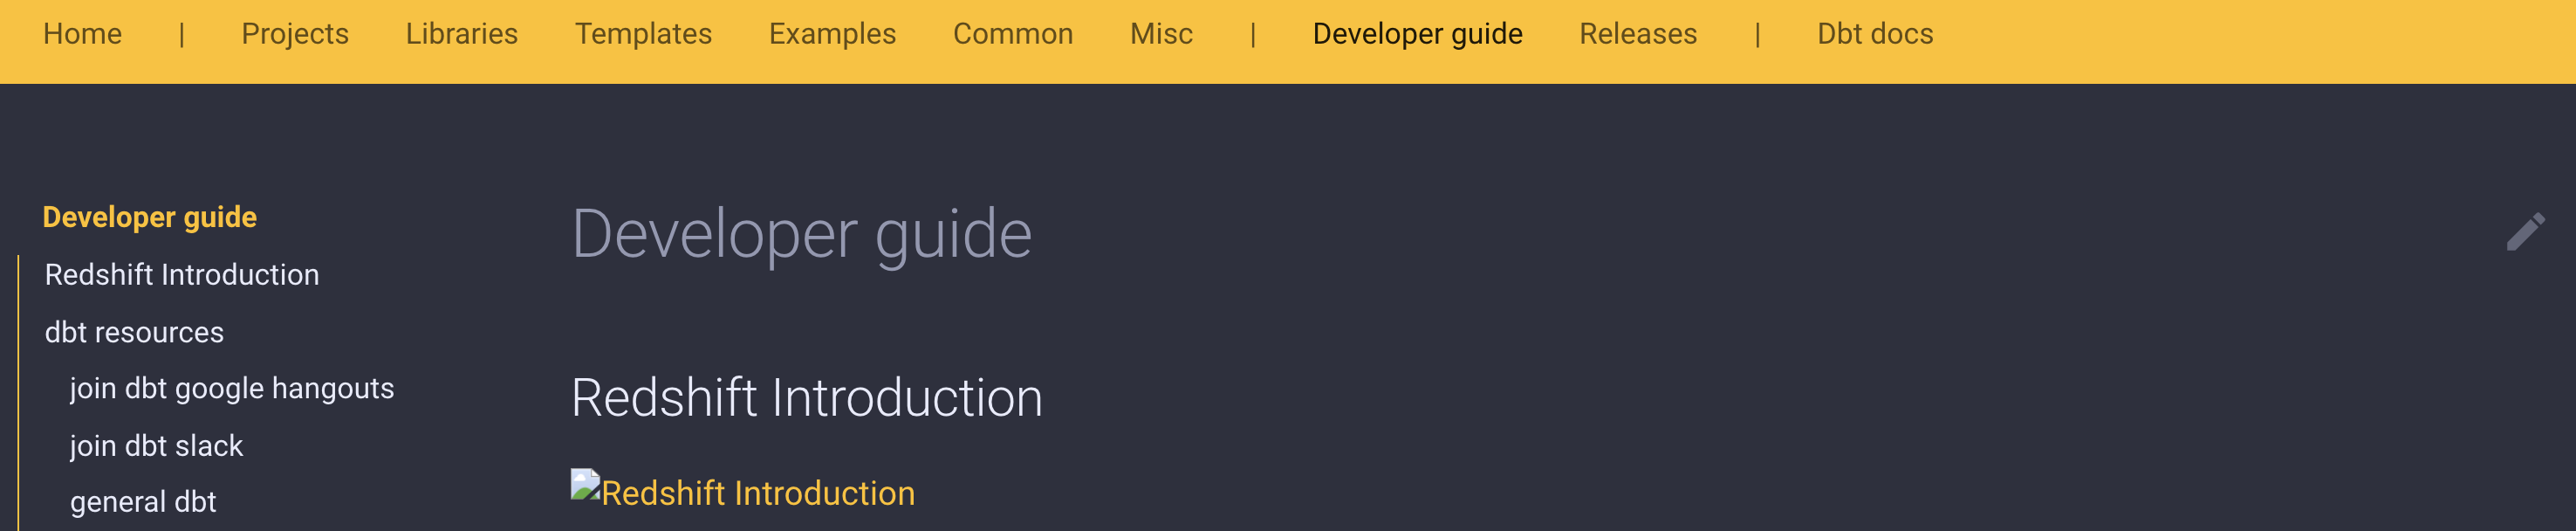
Task: Go to the Common page
Action: coord(1013,33)
